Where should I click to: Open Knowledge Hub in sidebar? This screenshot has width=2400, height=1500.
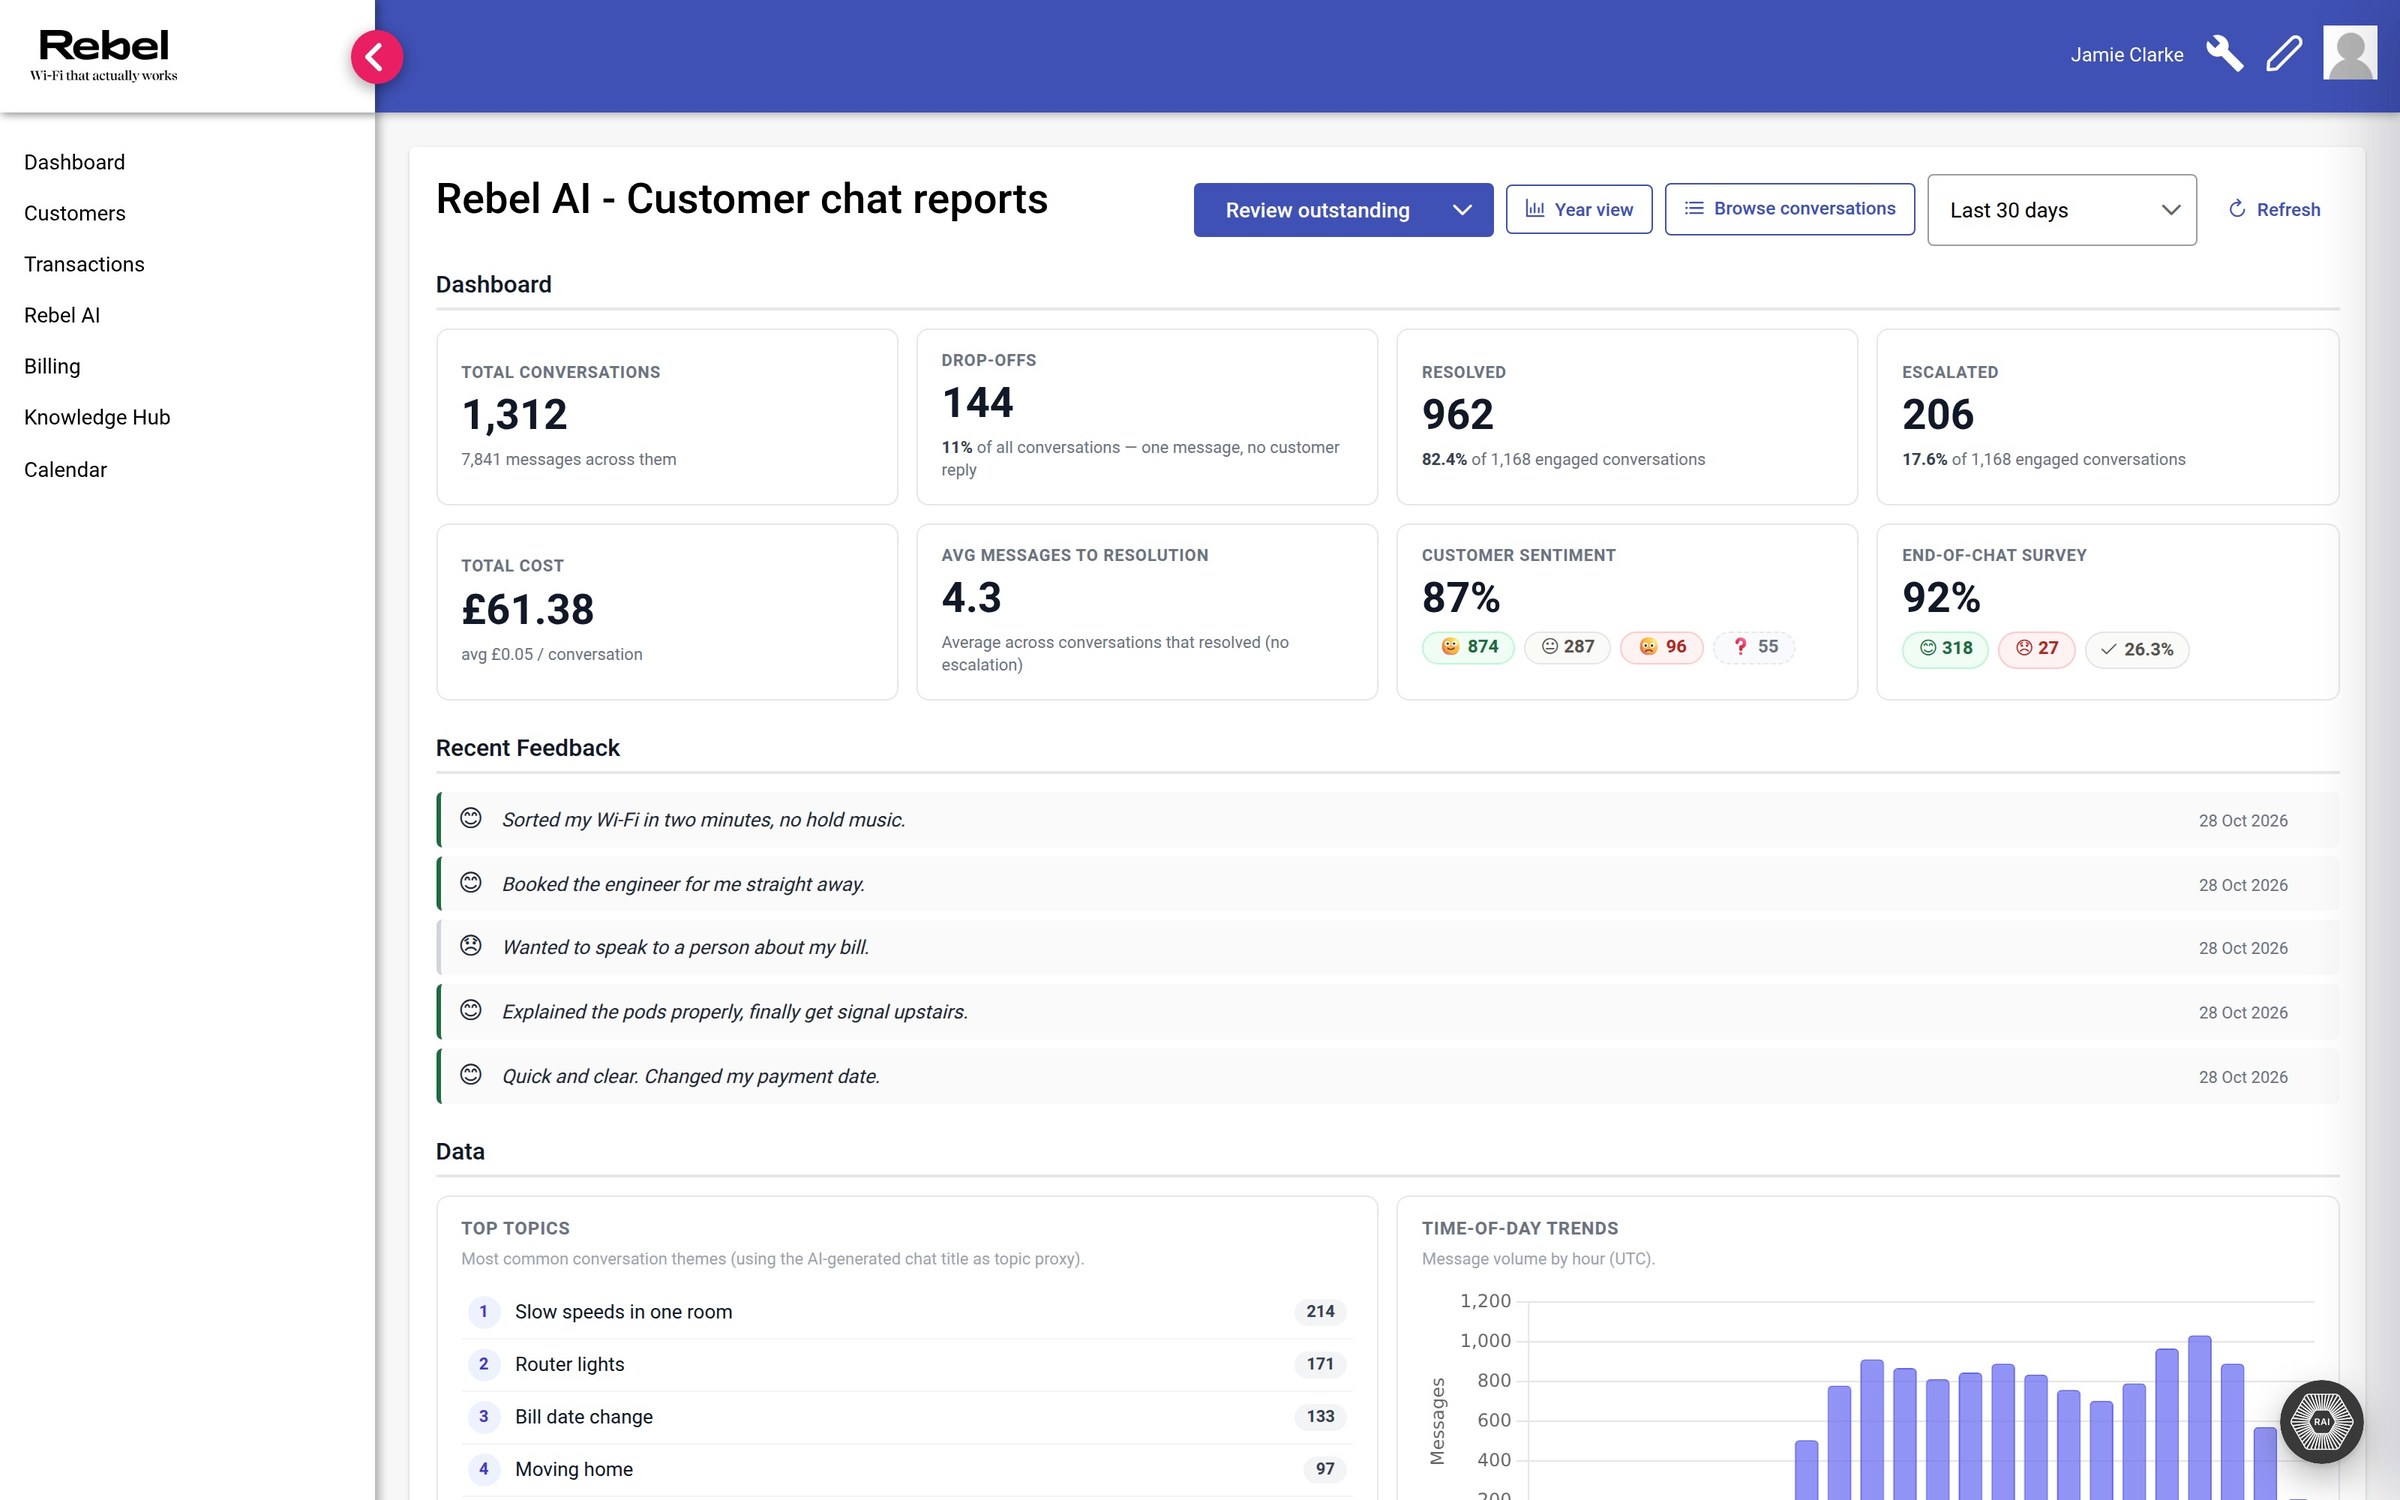tap(97, 417)
